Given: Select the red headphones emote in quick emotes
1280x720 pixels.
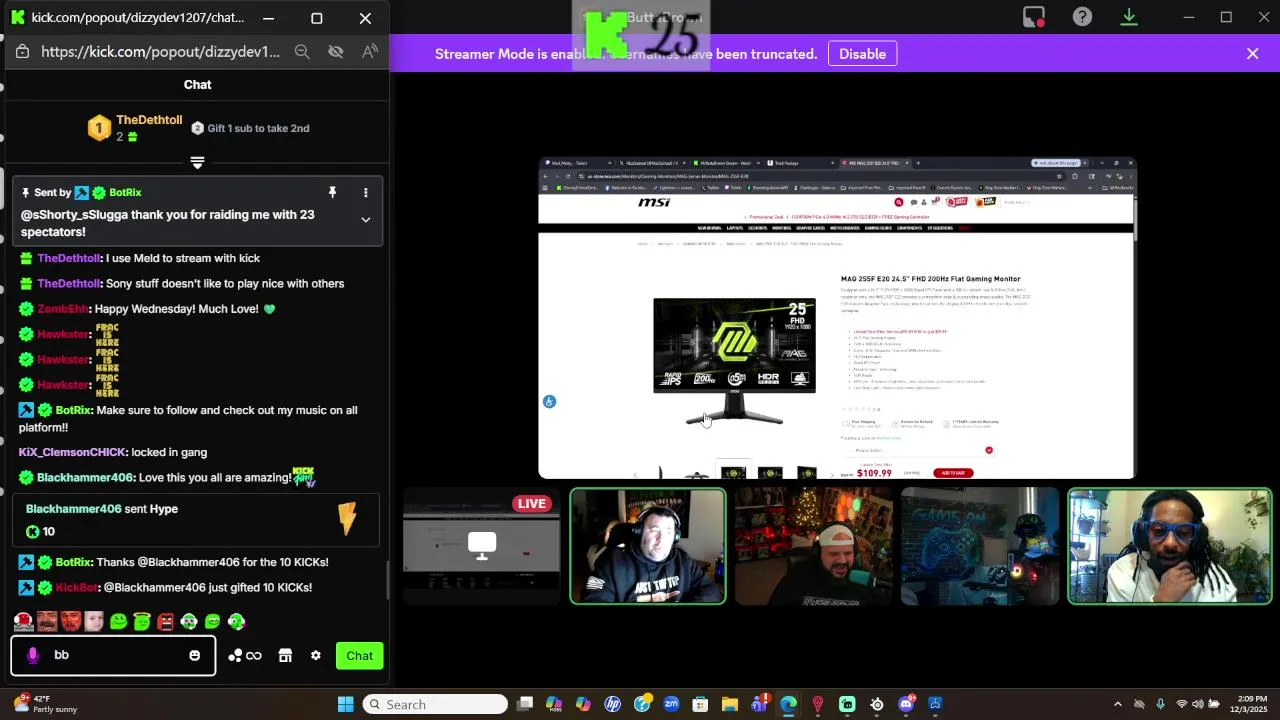Looking at the screenshot, I should pyautogui.click(x=23, y=622).
